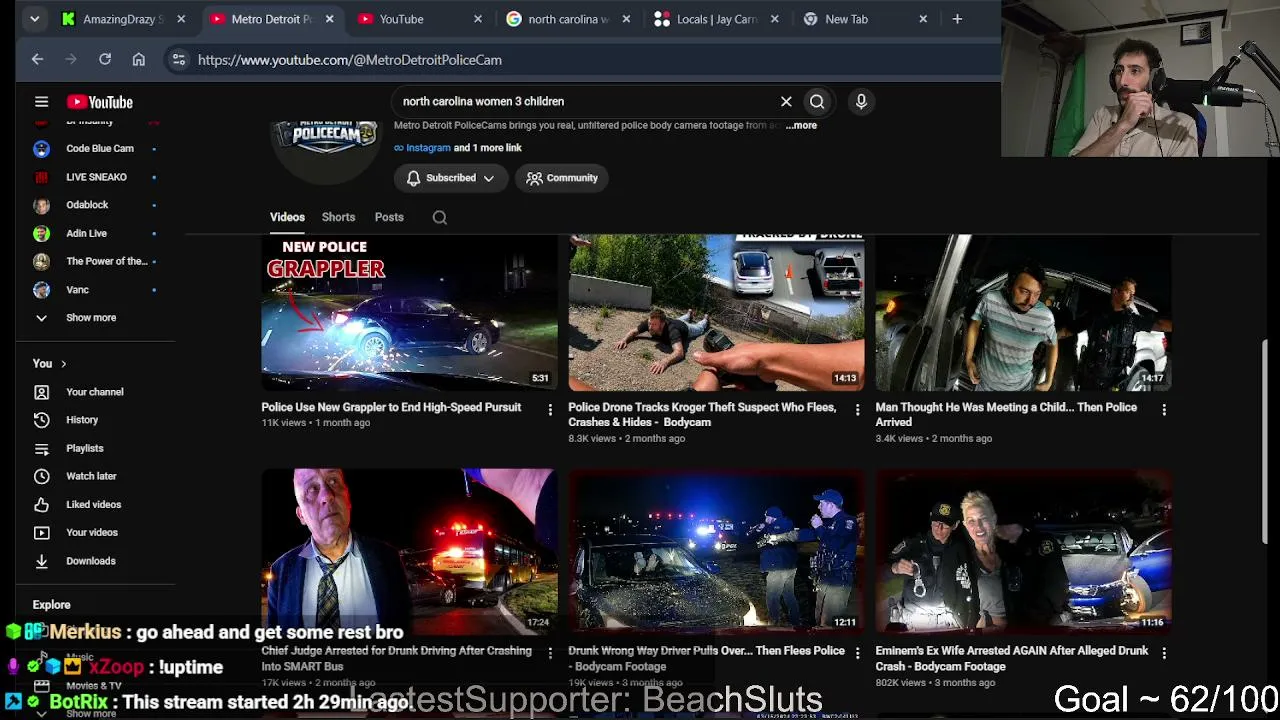The image size is (1280, 720).
Task: Open options for Kroger Theft drone video
Action: (x=857, y=409)
